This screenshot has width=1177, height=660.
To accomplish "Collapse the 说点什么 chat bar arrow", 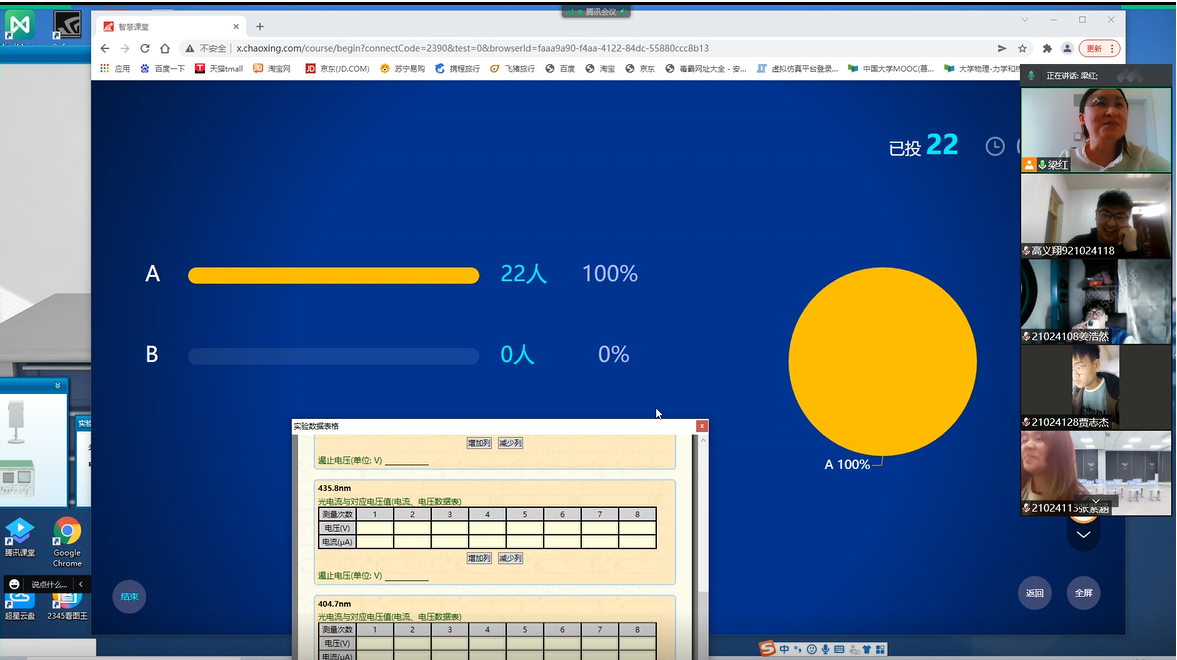I will click(x=80, y=584).
